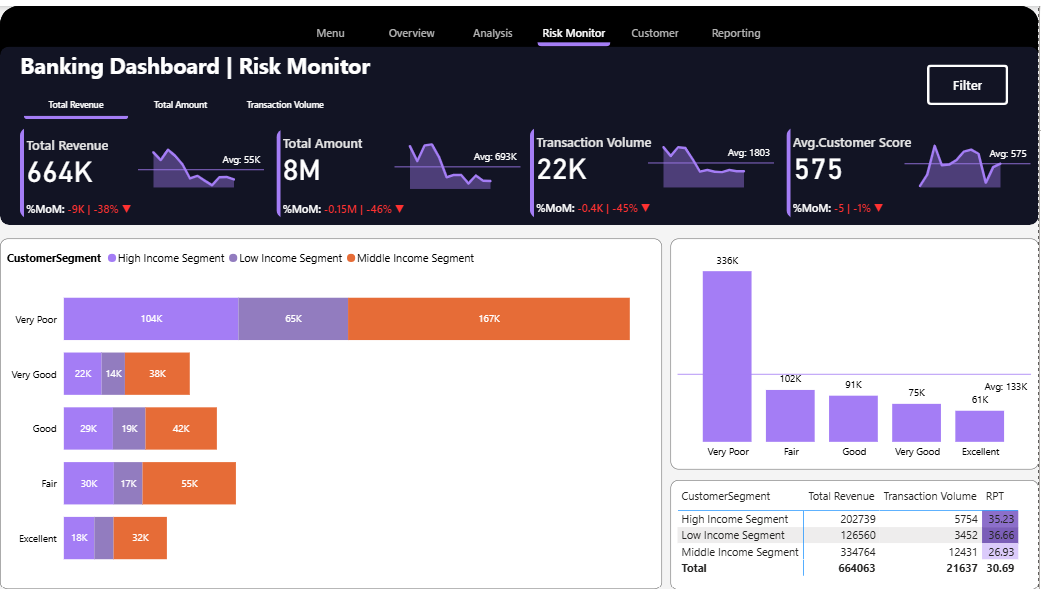Screen dimensions: 1041x589
Task: Go to the Analysis page tab
Action: point(492,33)
